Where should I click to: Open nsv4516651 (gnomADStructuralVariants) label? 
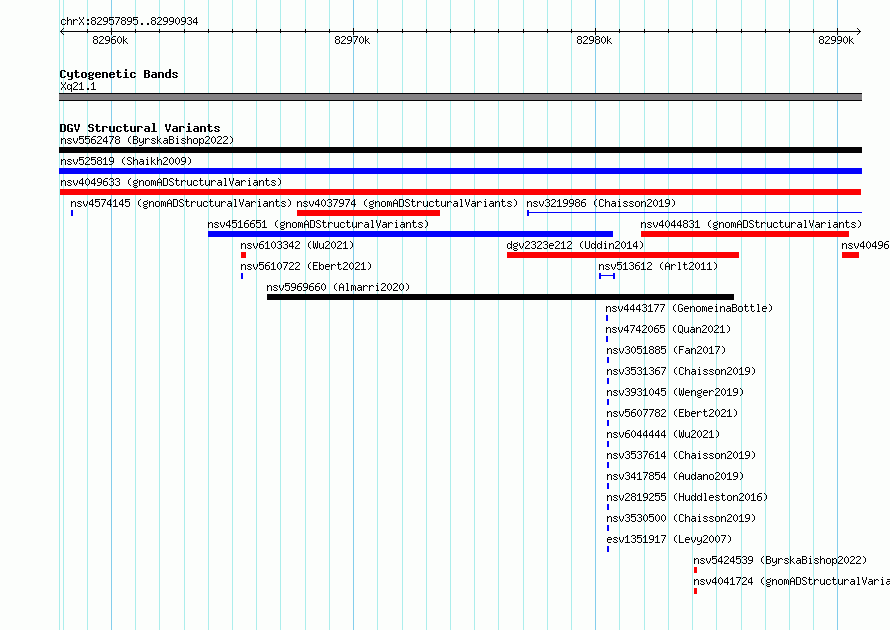click(x=318, y=224)
